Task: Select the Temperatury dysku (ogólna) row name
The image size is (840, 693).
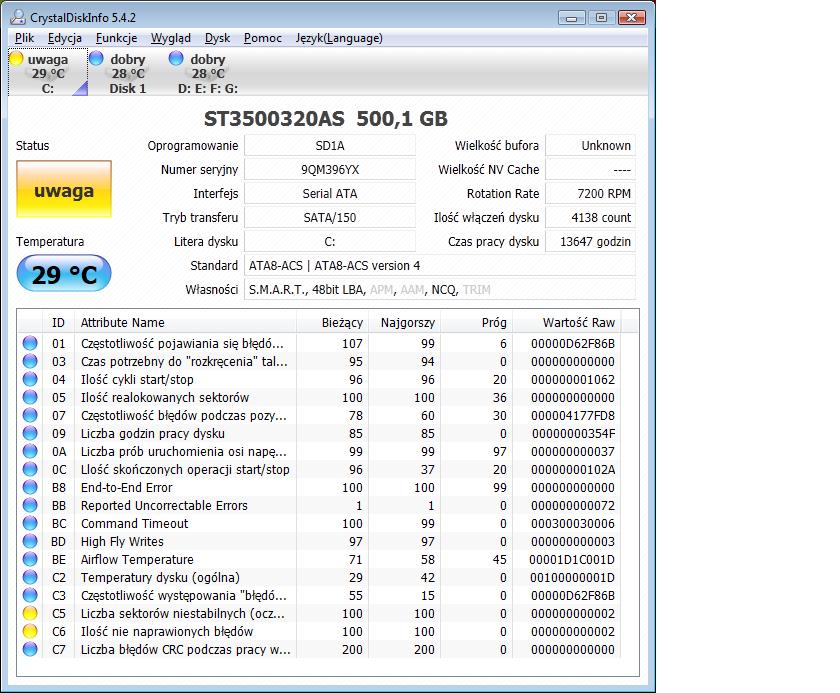Action: tap(160, 577)
